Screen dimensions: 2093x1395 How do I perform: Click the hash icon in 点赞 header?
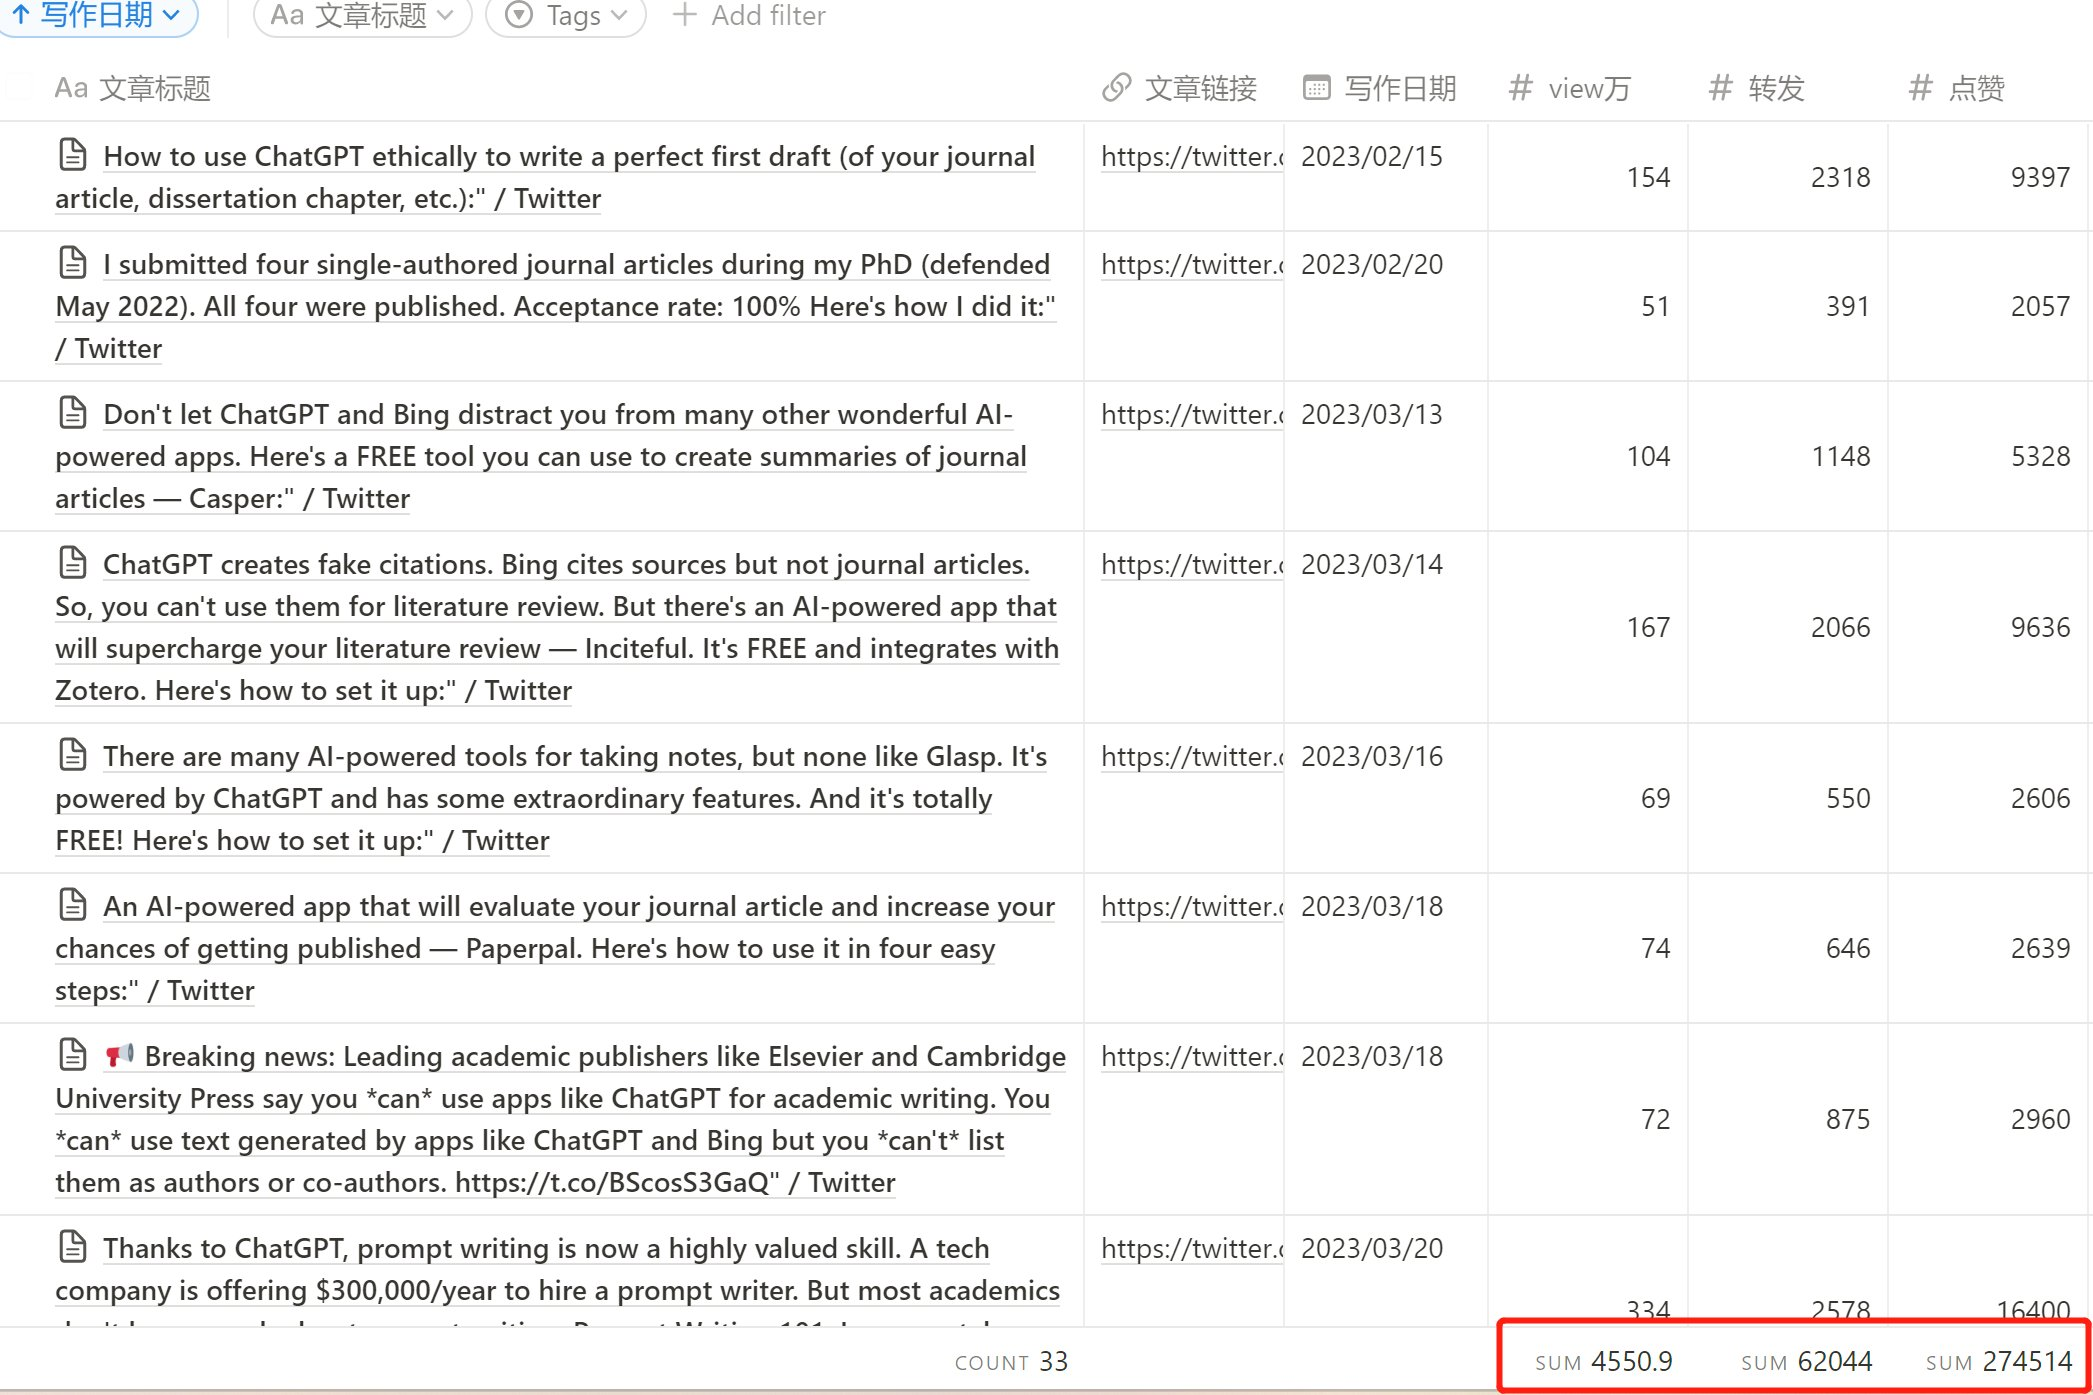point(1921,88)
